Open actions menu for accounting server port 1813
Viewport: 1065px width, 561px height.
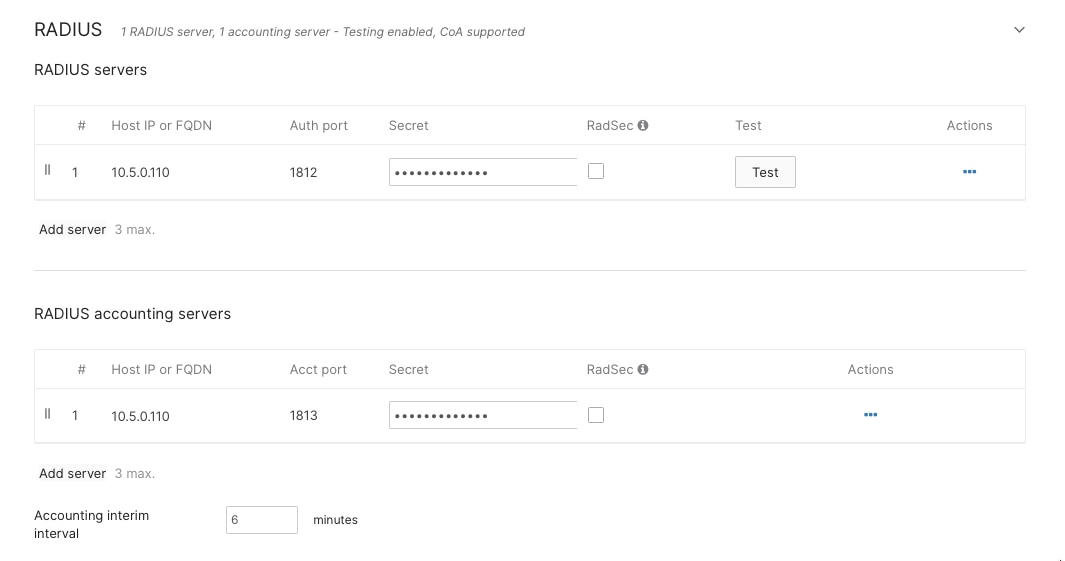pos(870,415)
